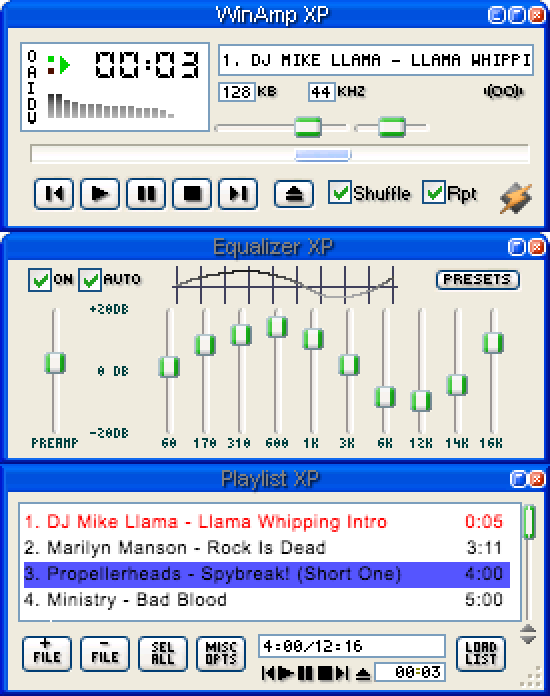Click the 3K equalizer slider
Screen dimensions: 550x696
[x=349, y=365]
